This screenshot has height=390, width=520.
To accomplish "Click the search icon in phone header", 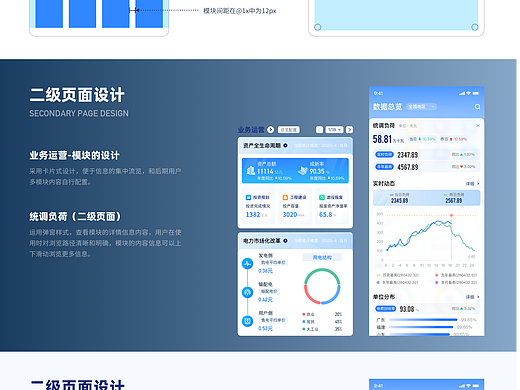I will [x=477, y=107].
